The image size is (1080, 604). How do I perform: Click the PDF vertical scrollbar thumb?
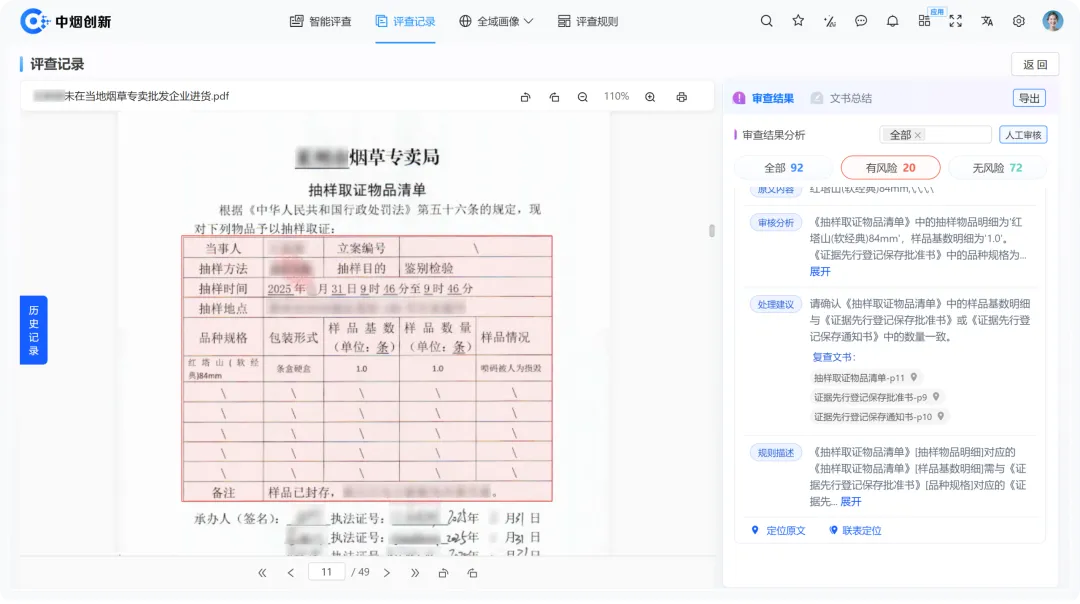[x=712, y=231]
